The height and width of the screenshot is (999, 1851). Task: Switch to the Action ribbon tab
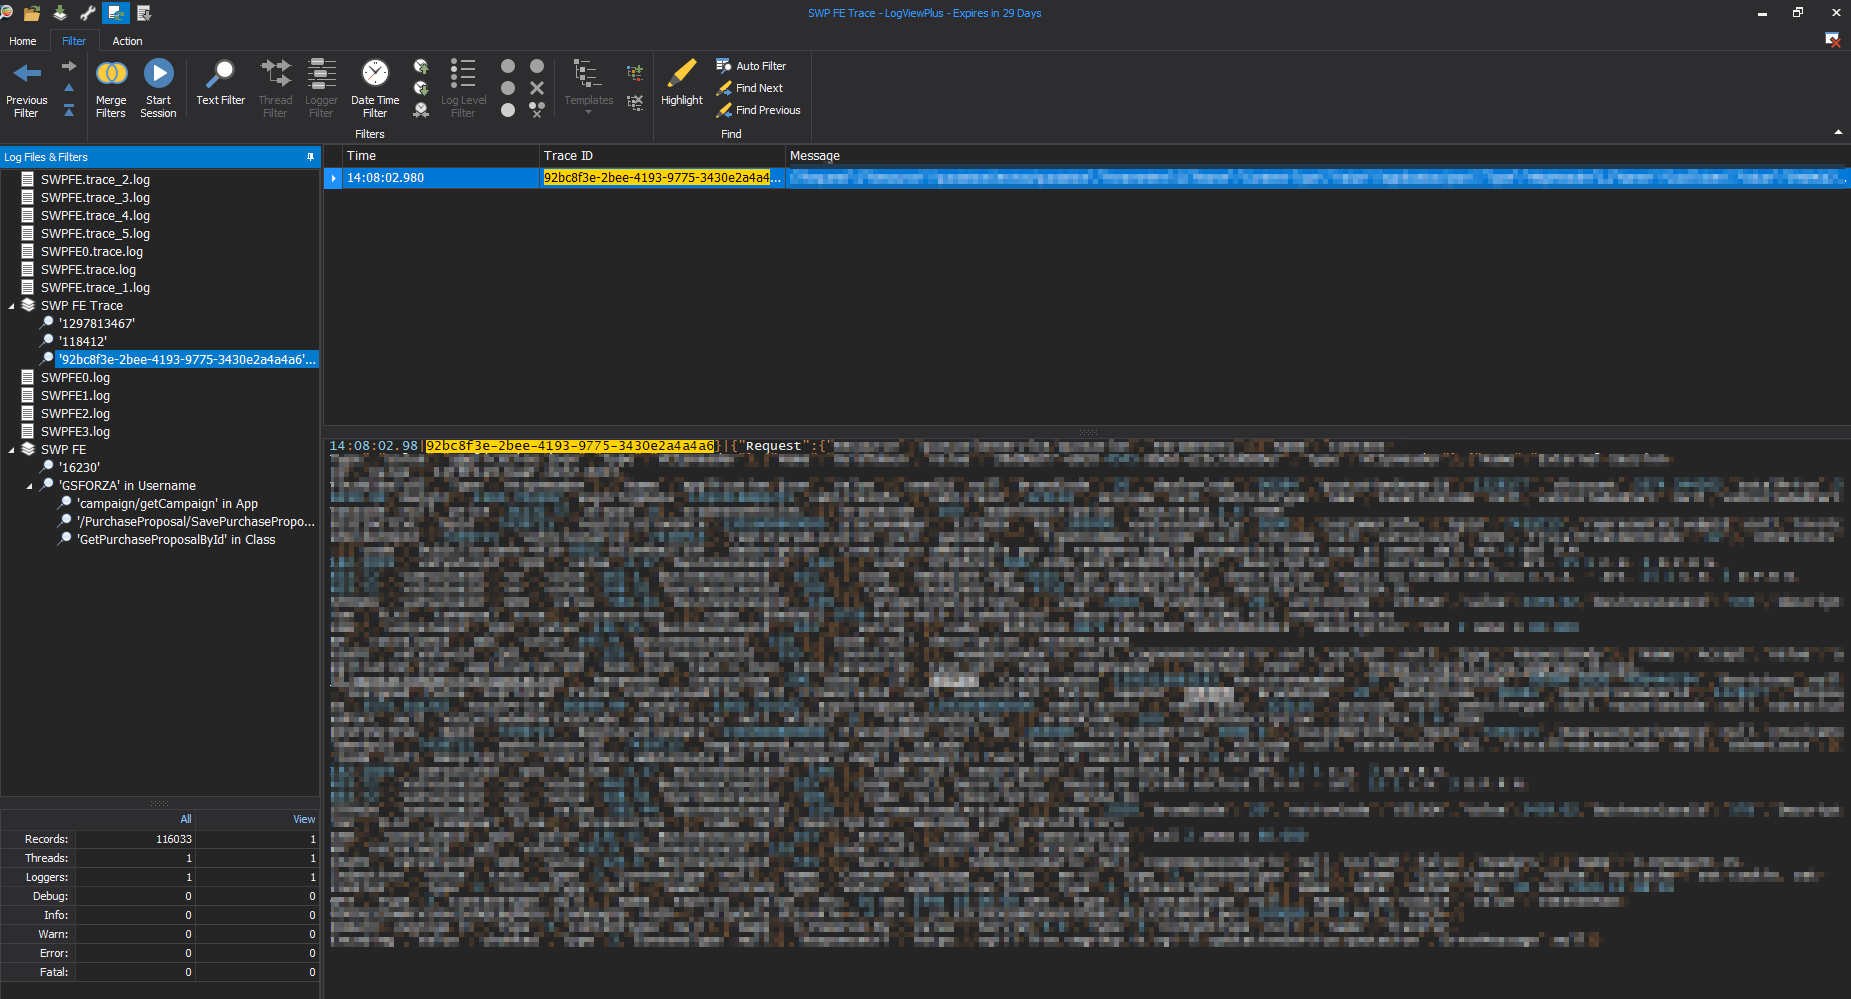(x=127, y=41)
